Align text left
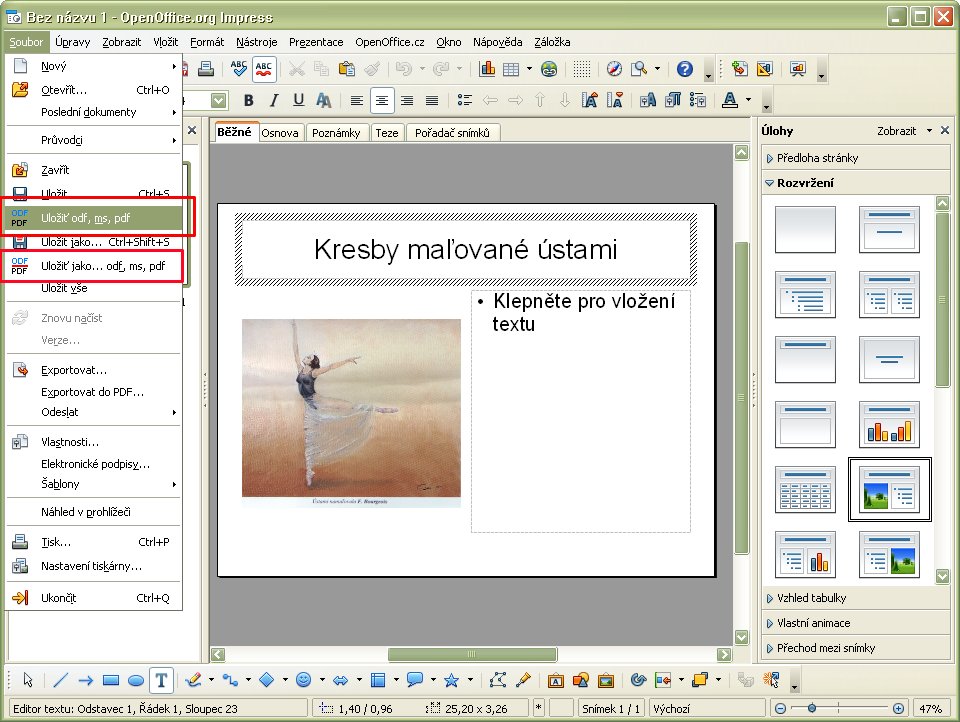The width and height of the screenshot is (960, 722). coord(356,100)
